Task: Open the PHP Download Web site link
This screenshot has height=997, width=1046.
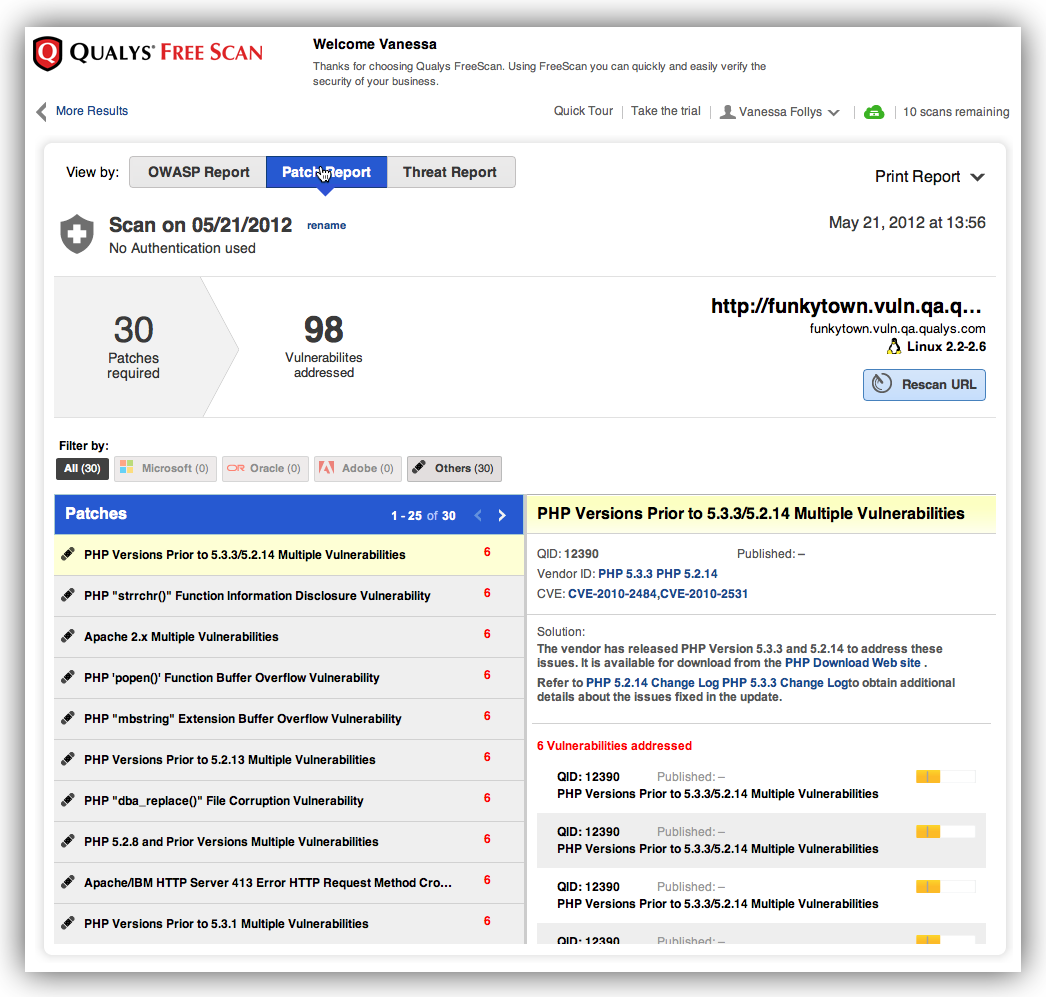Action: pyautogui.click(x=853, y=663)
